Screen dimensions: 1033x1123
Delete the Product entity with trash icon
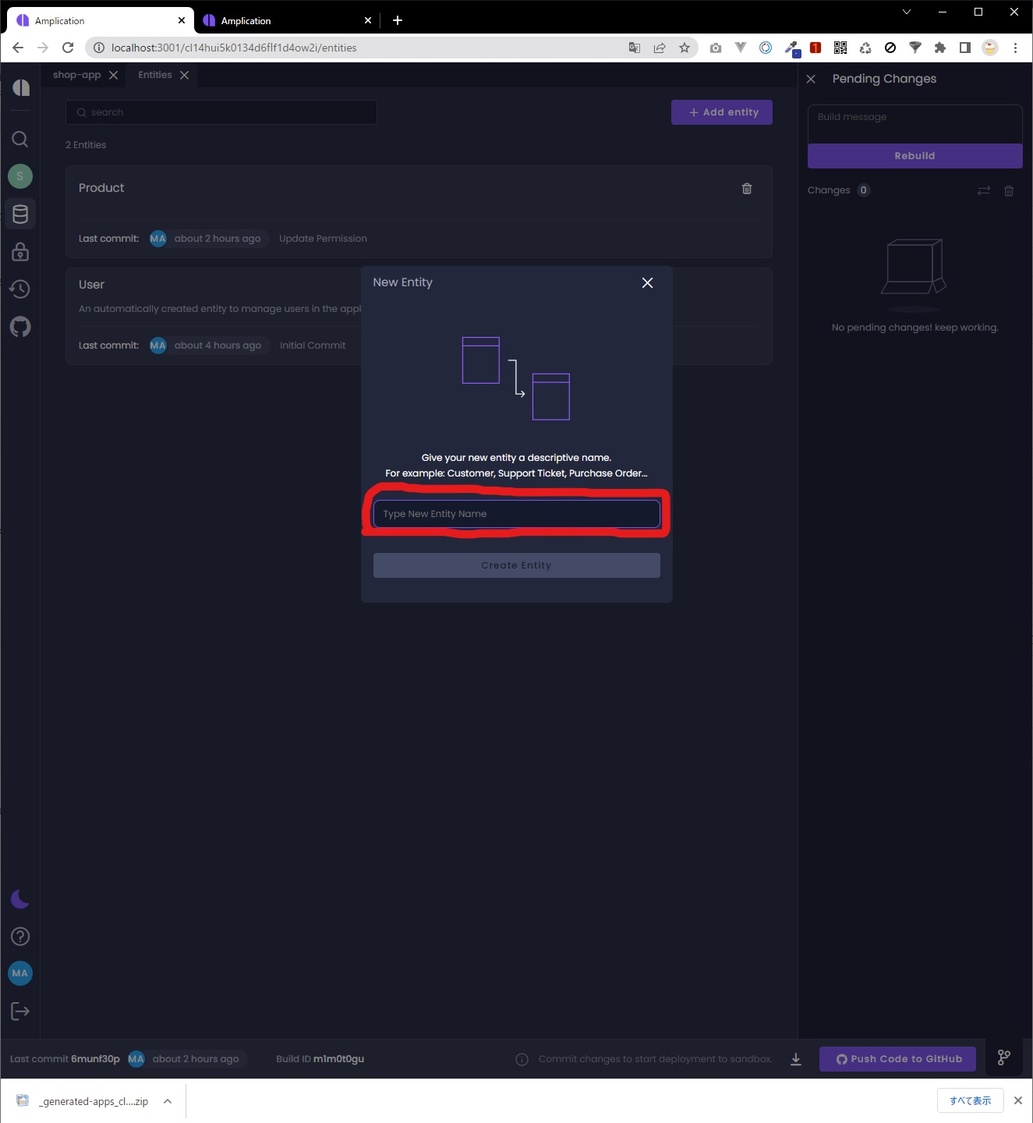point(746,189)
